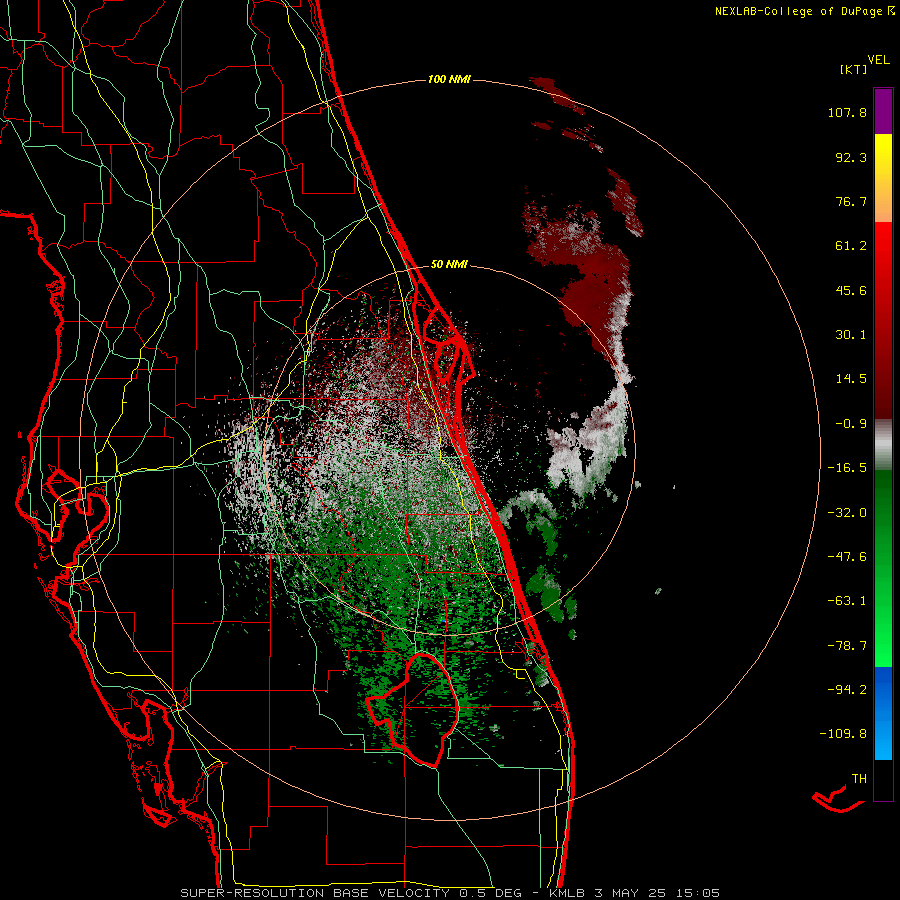Select the 92.3 legend value

pos(851,157)
